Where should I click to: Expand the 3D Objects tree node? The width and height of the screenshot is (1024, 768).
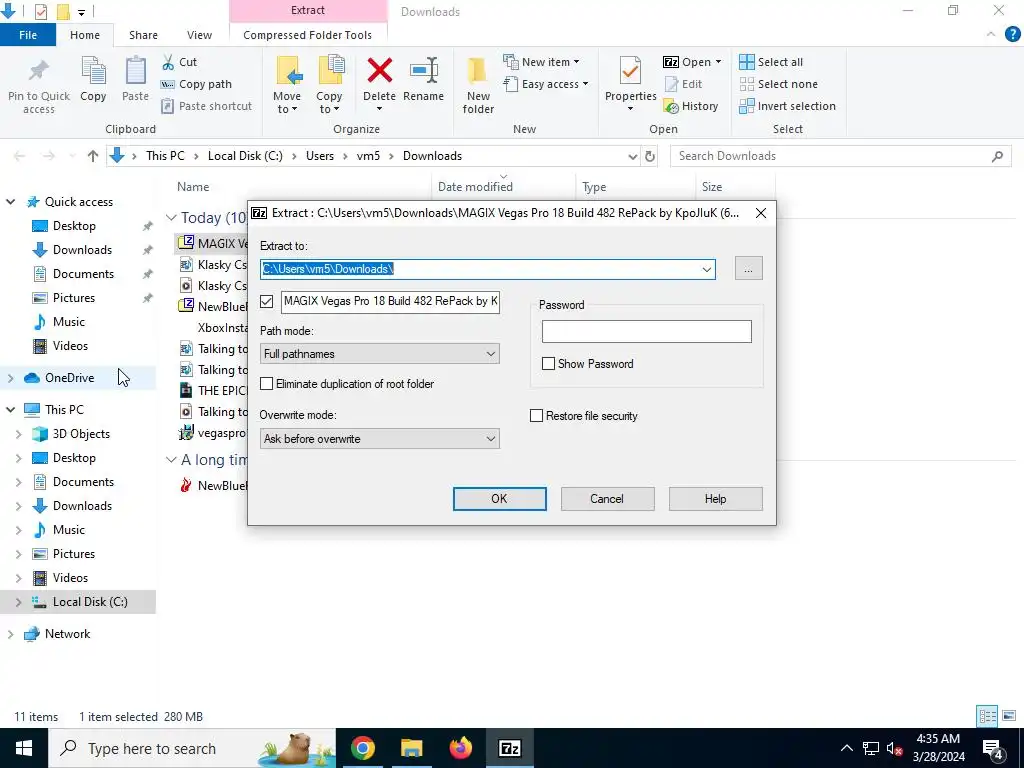coord(18,434)
